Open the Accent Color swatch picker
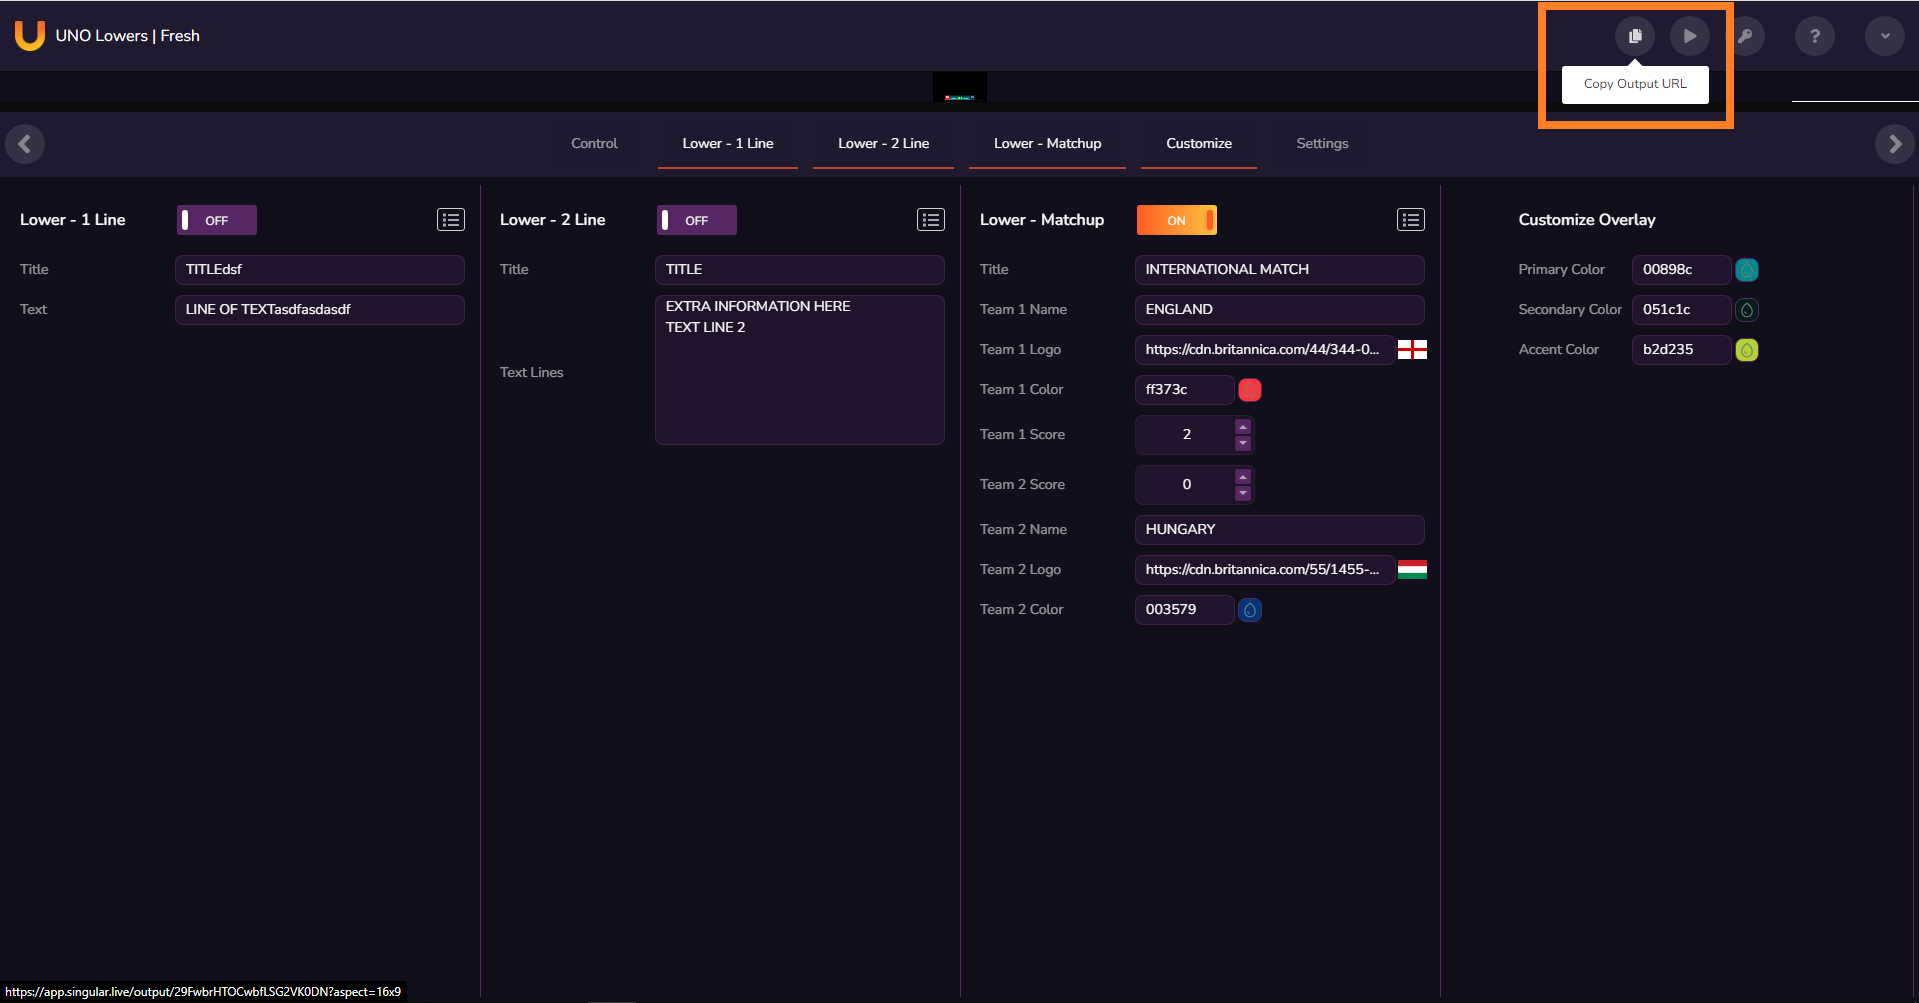Screen dimensions: 1919x1003 point(1746,350)
